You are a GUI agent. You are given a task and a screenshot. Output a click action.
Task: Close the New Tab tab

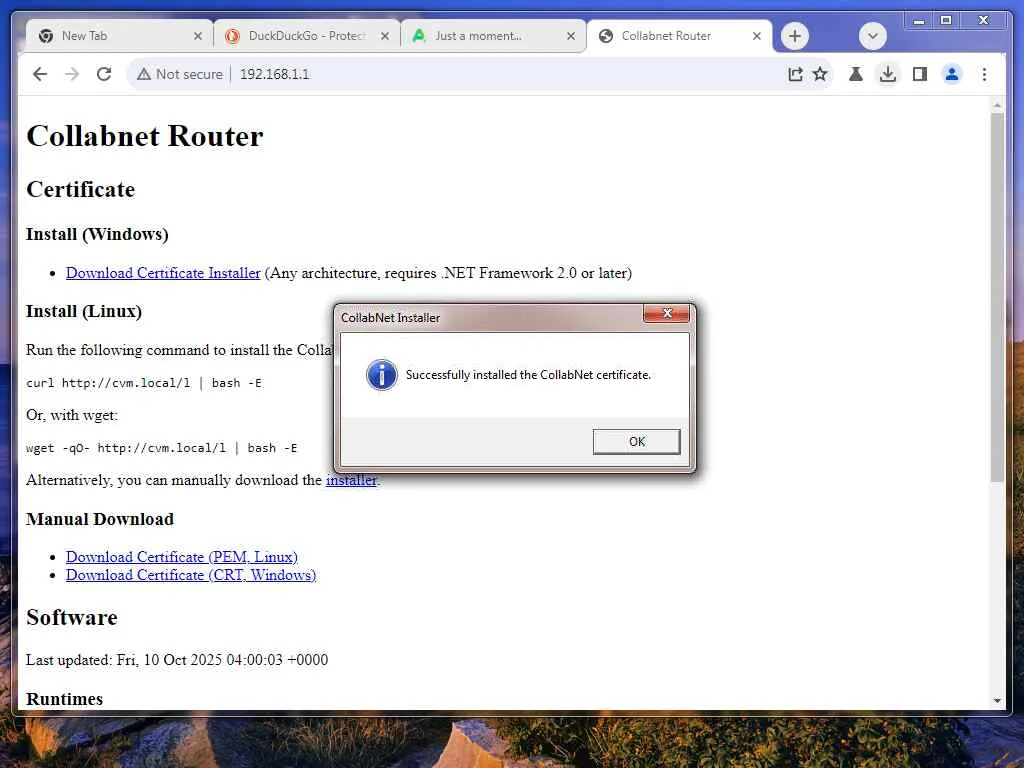click(198, 36)
